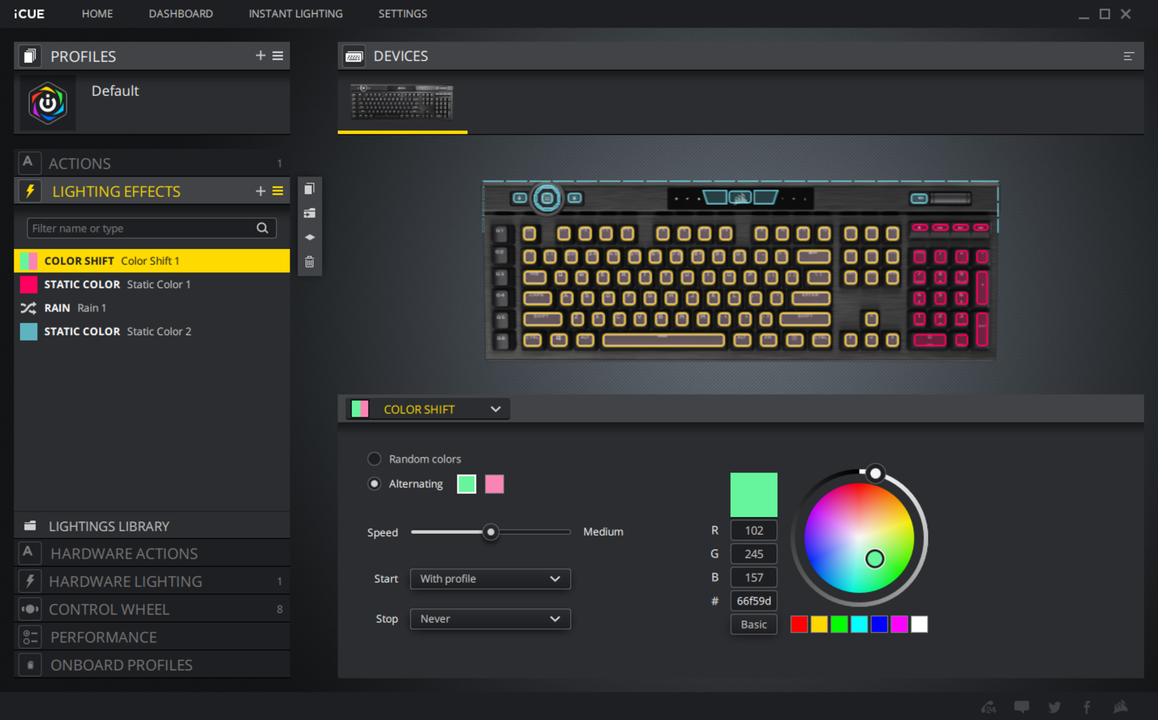Click the Facebook icon in footer
1158x720 pixels.
[x=1087, y=707]
